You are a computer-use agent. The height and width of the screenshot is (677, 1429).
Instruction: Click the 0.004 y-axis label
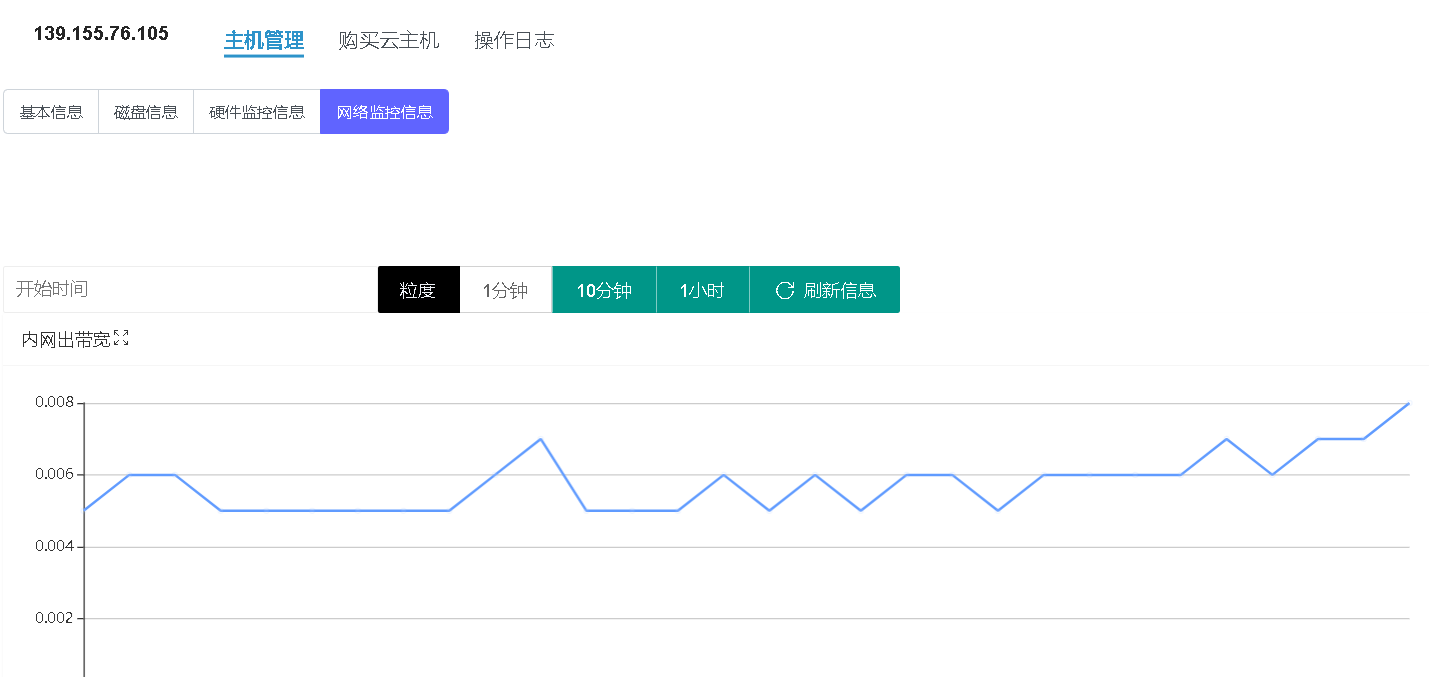coord(55,547)
